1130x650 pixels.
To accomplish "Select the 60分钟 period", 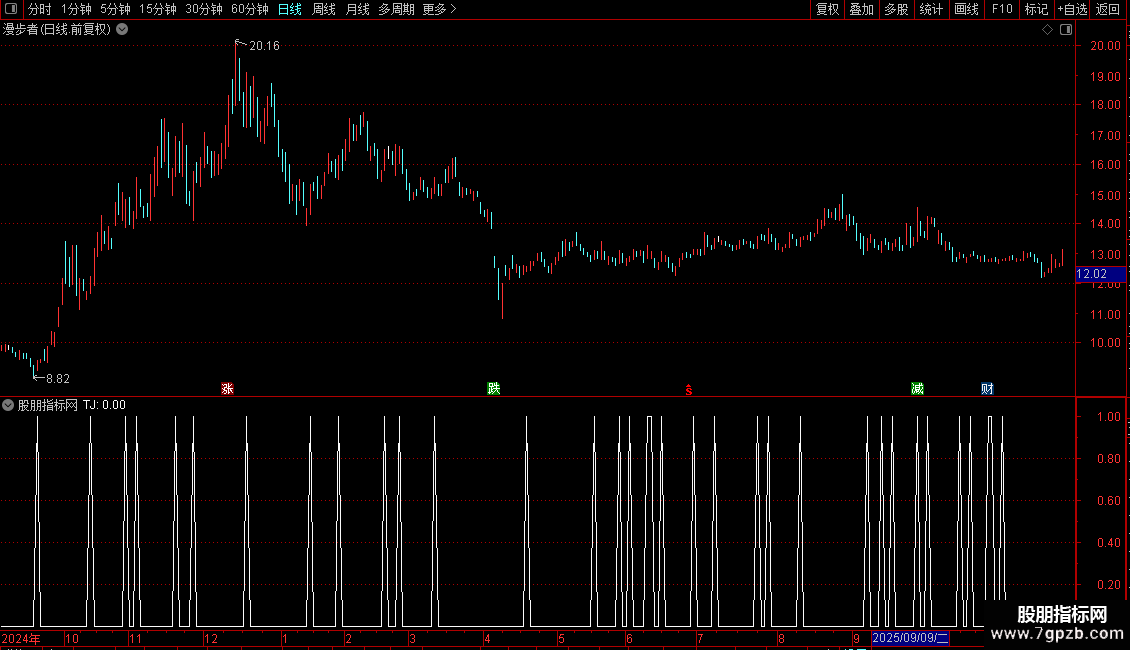I will coord(249,9).
